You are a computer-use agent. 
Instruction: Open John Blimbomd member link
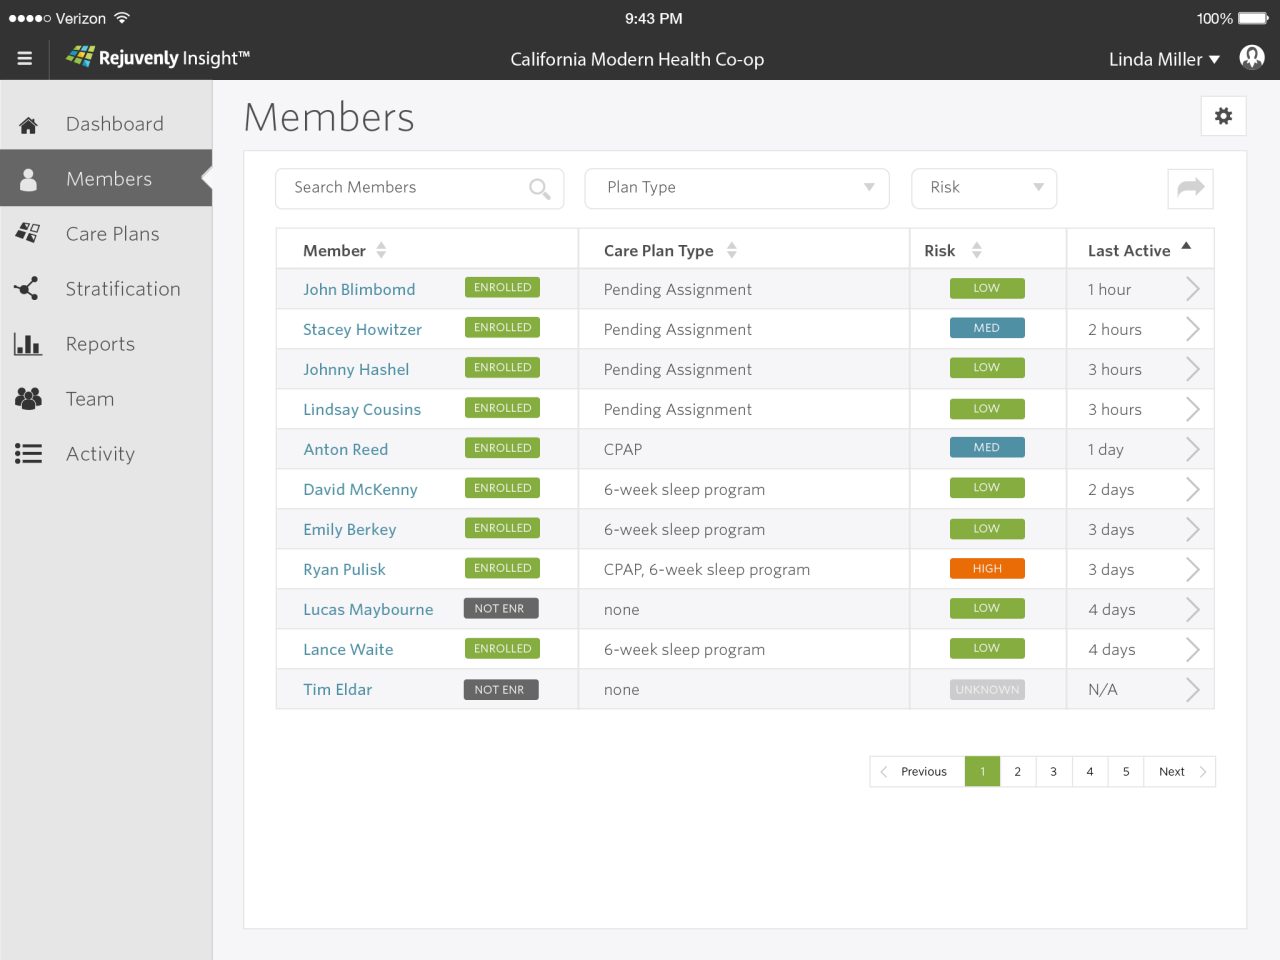(x=359, y=289)
